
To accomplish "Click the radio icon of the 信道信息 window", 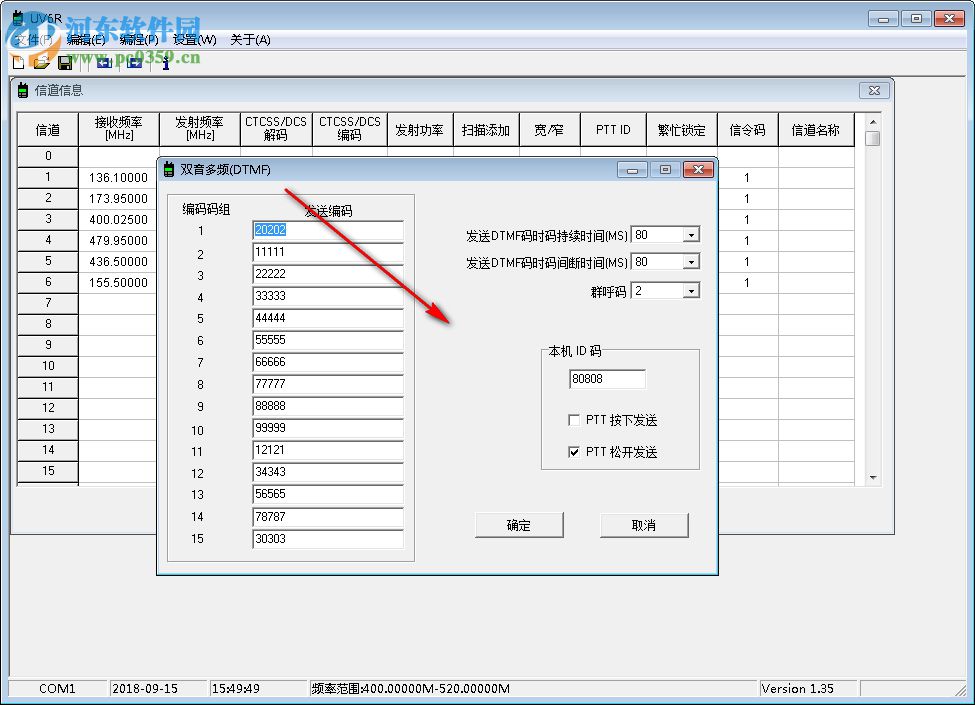I will point(22,90).
